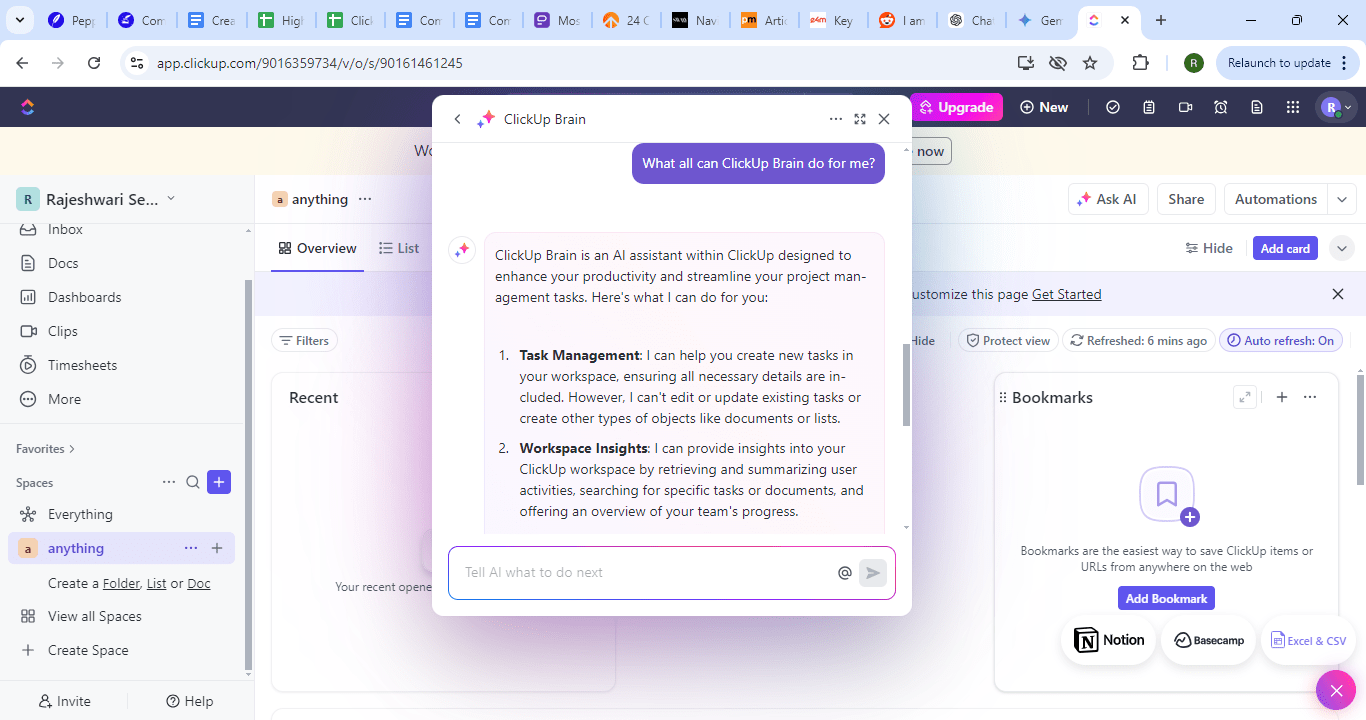The height and width of the screenshot is (720, 1366).
Task: Click More in sidebar
Action: 64,399
